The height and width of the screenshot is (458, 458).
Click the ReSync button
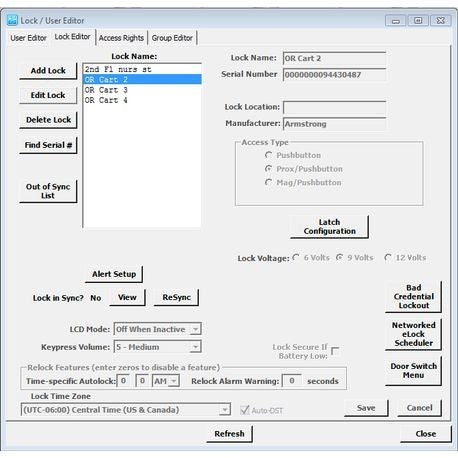tap(176, 297)
